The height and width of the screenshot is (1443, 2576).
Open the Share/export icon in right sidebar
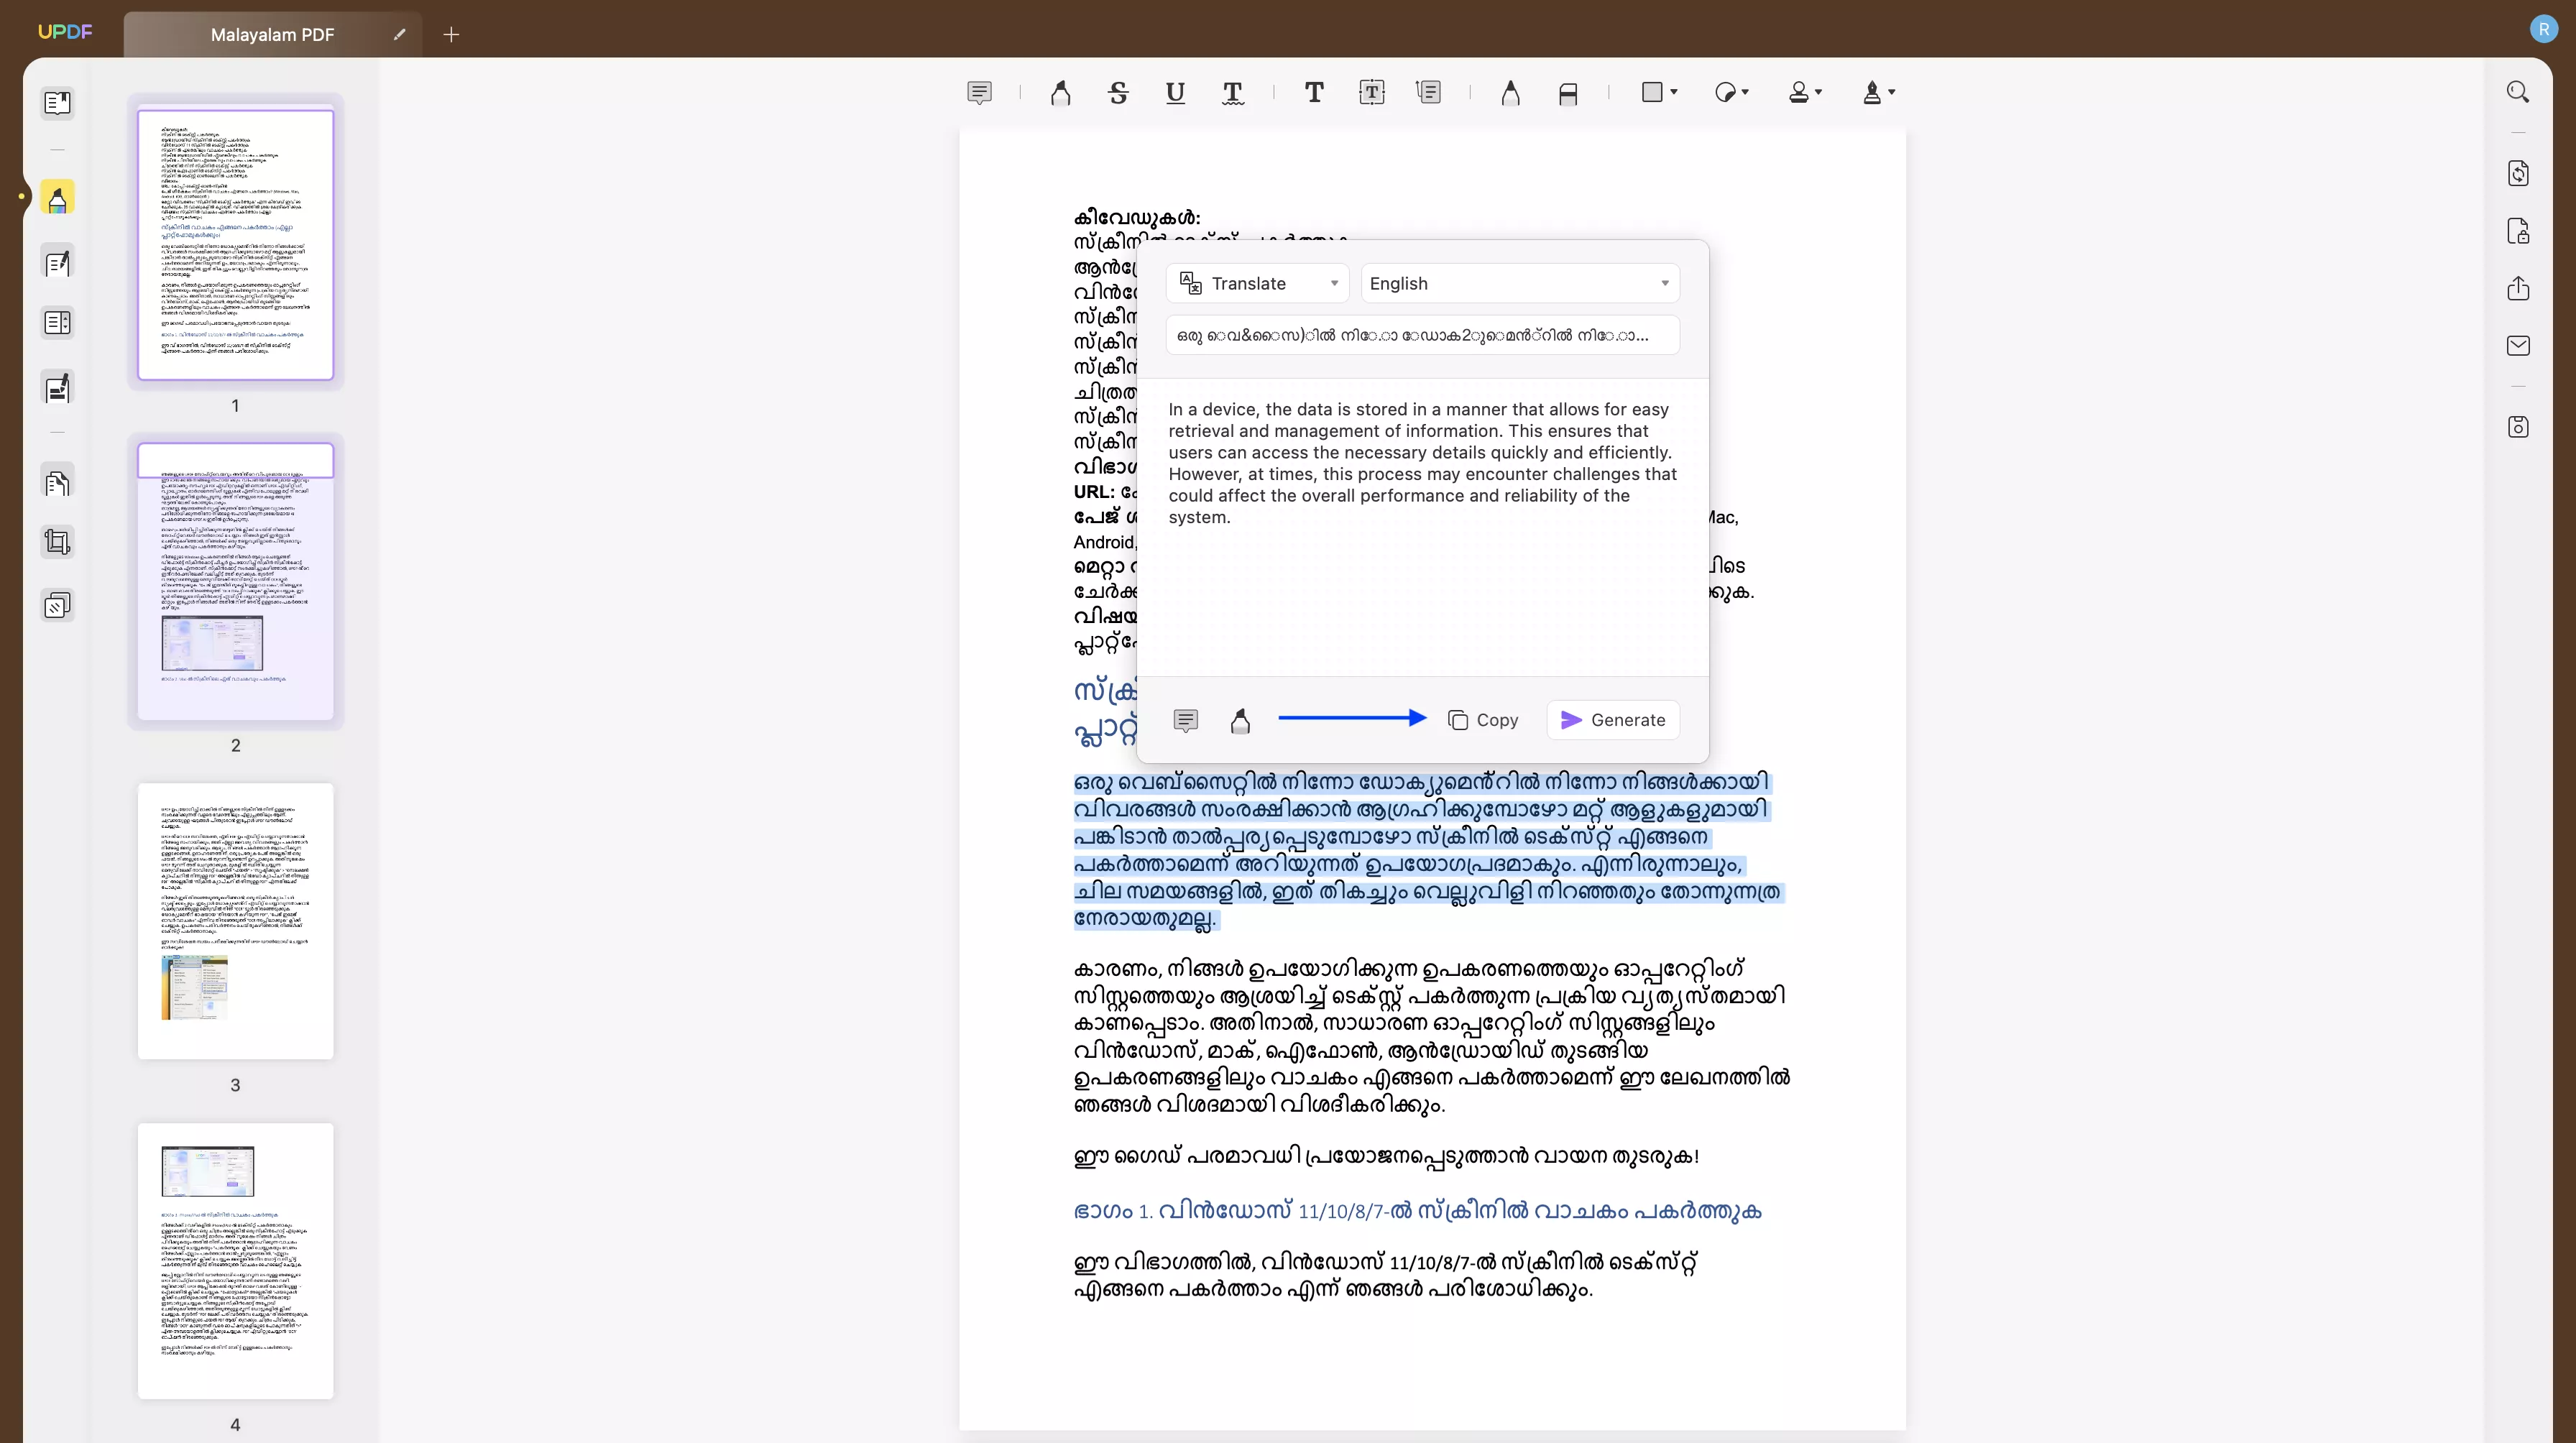2518,288
